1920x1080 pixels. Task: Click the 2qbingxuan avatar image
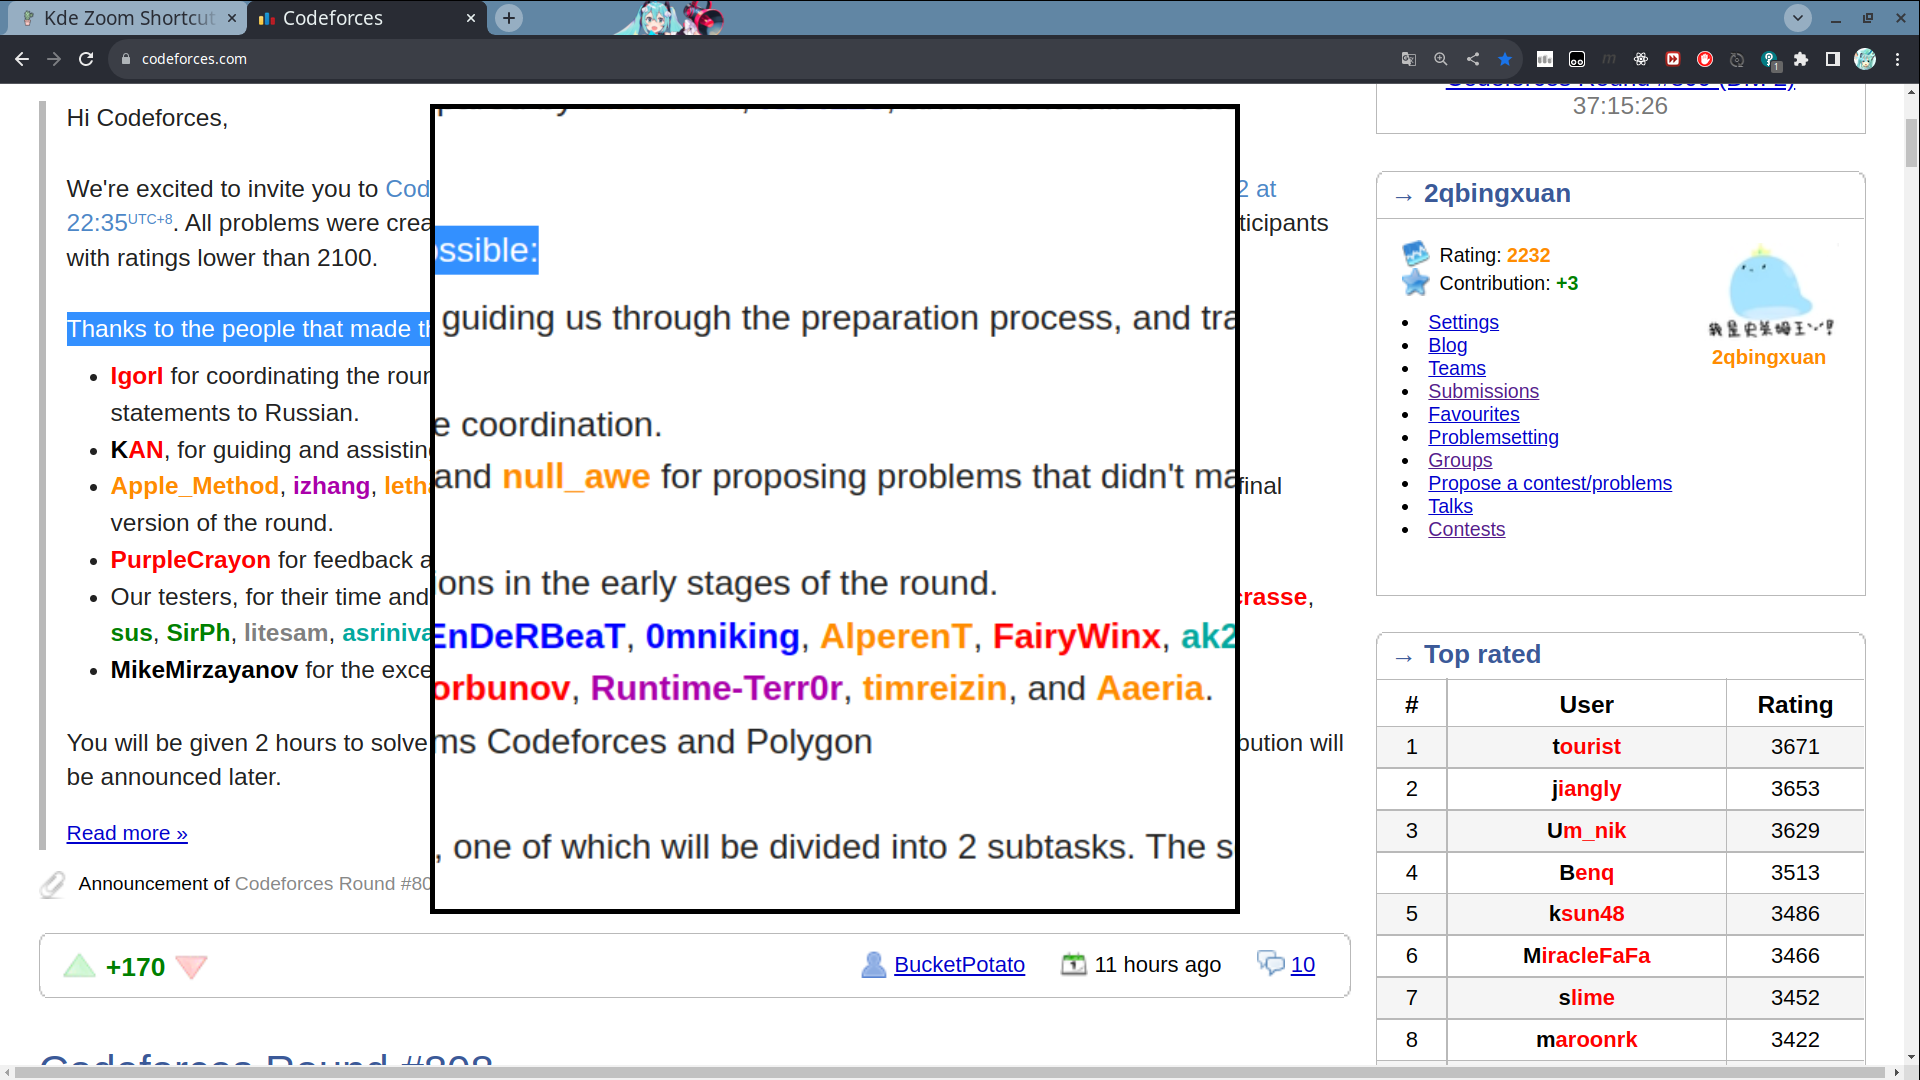(x=1769, y=290)
